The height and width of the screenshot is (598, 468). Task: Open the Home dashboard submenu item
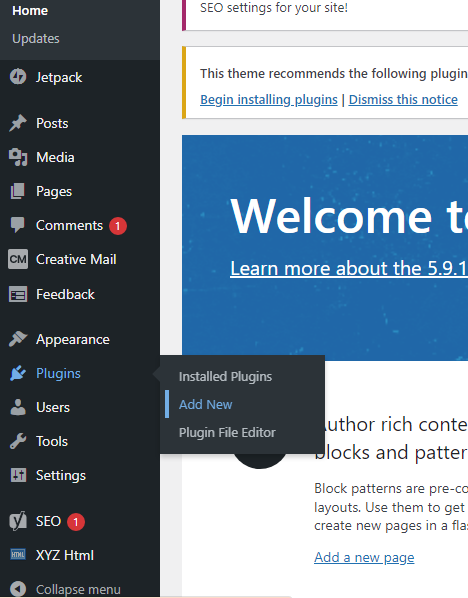click(x=30, y=11)
